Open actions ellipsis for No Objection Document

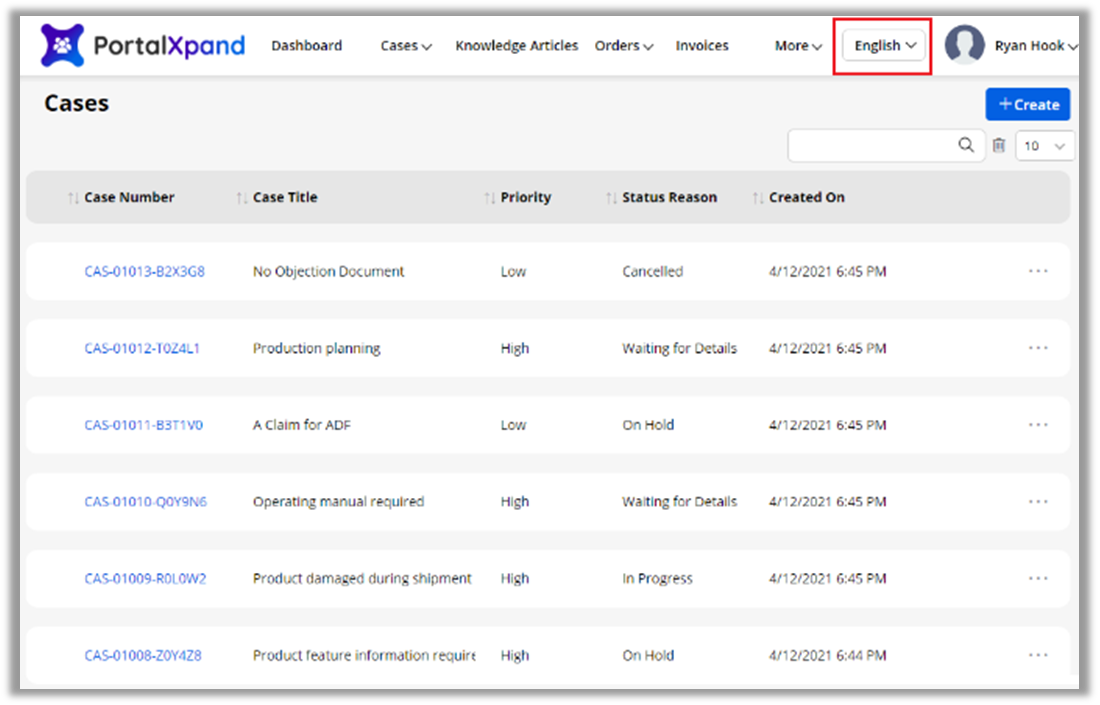click(x=1038, y=271)
